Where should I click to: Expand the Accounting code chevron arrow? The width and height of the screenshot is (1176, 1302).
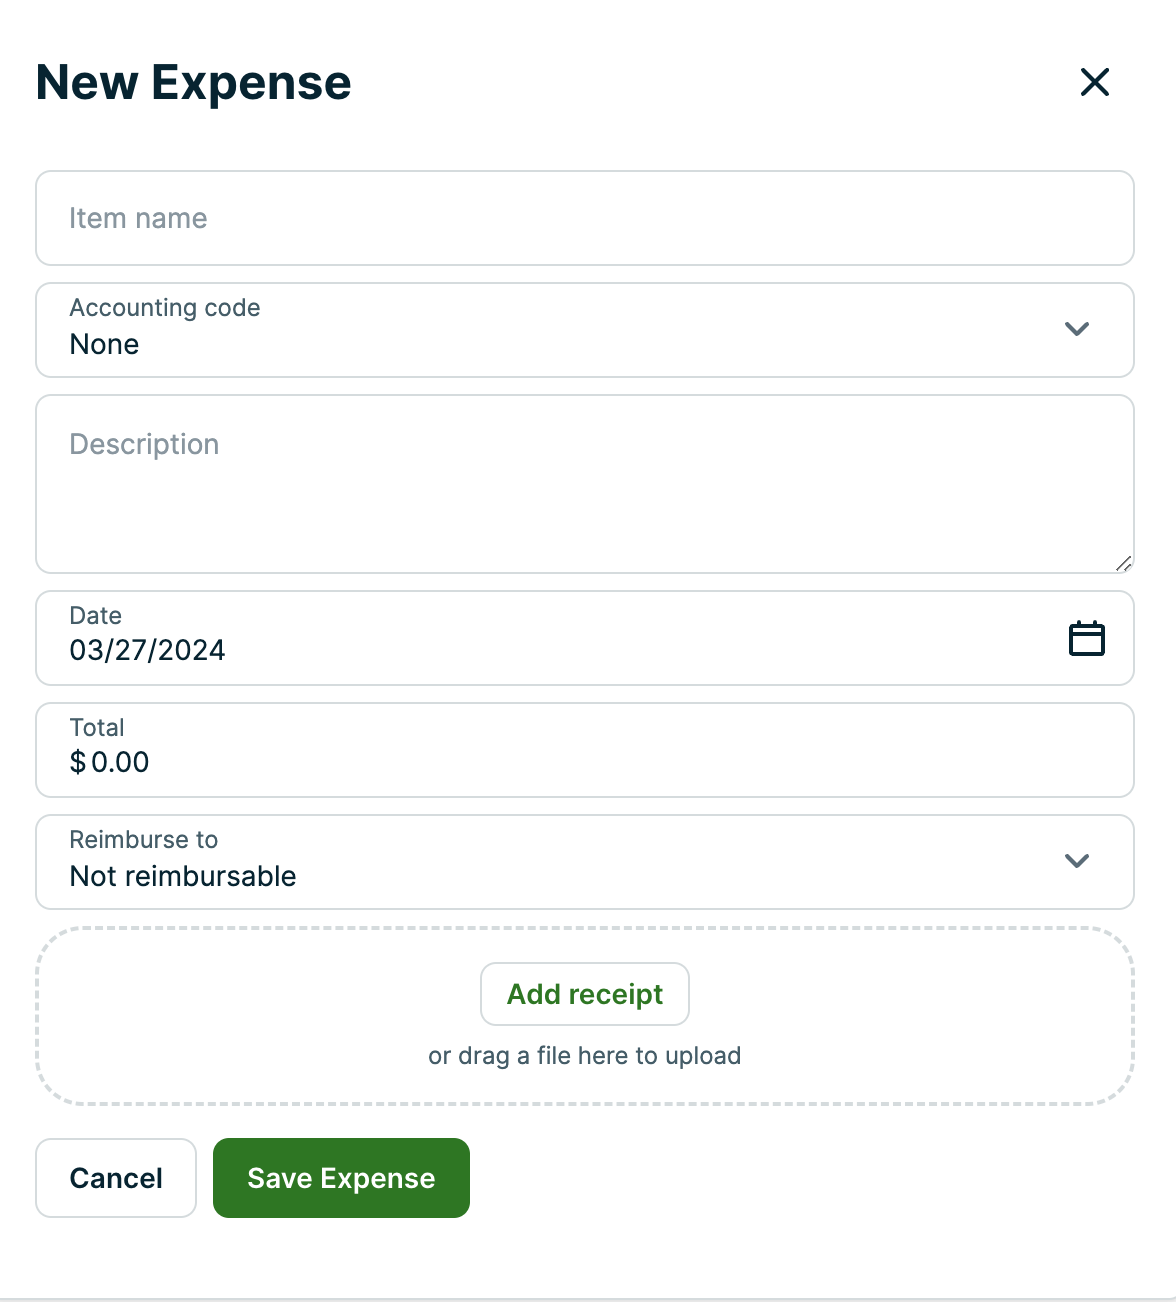point(1076,329)
